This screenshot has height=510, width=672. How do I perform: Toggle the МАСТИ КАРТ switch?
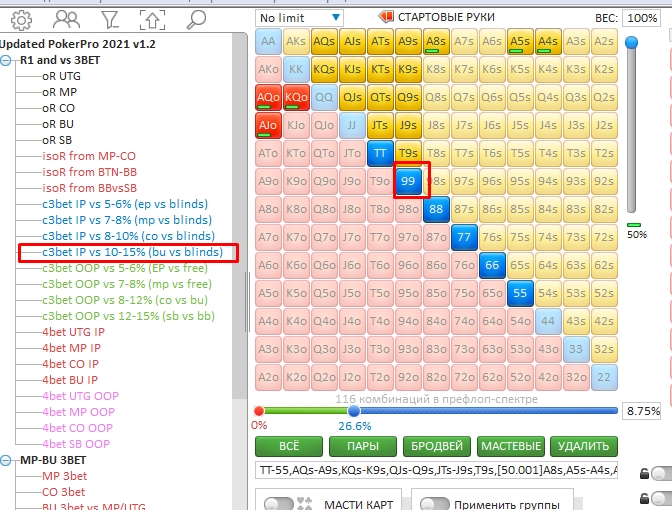pyautogui.click(x=279, y=504)
